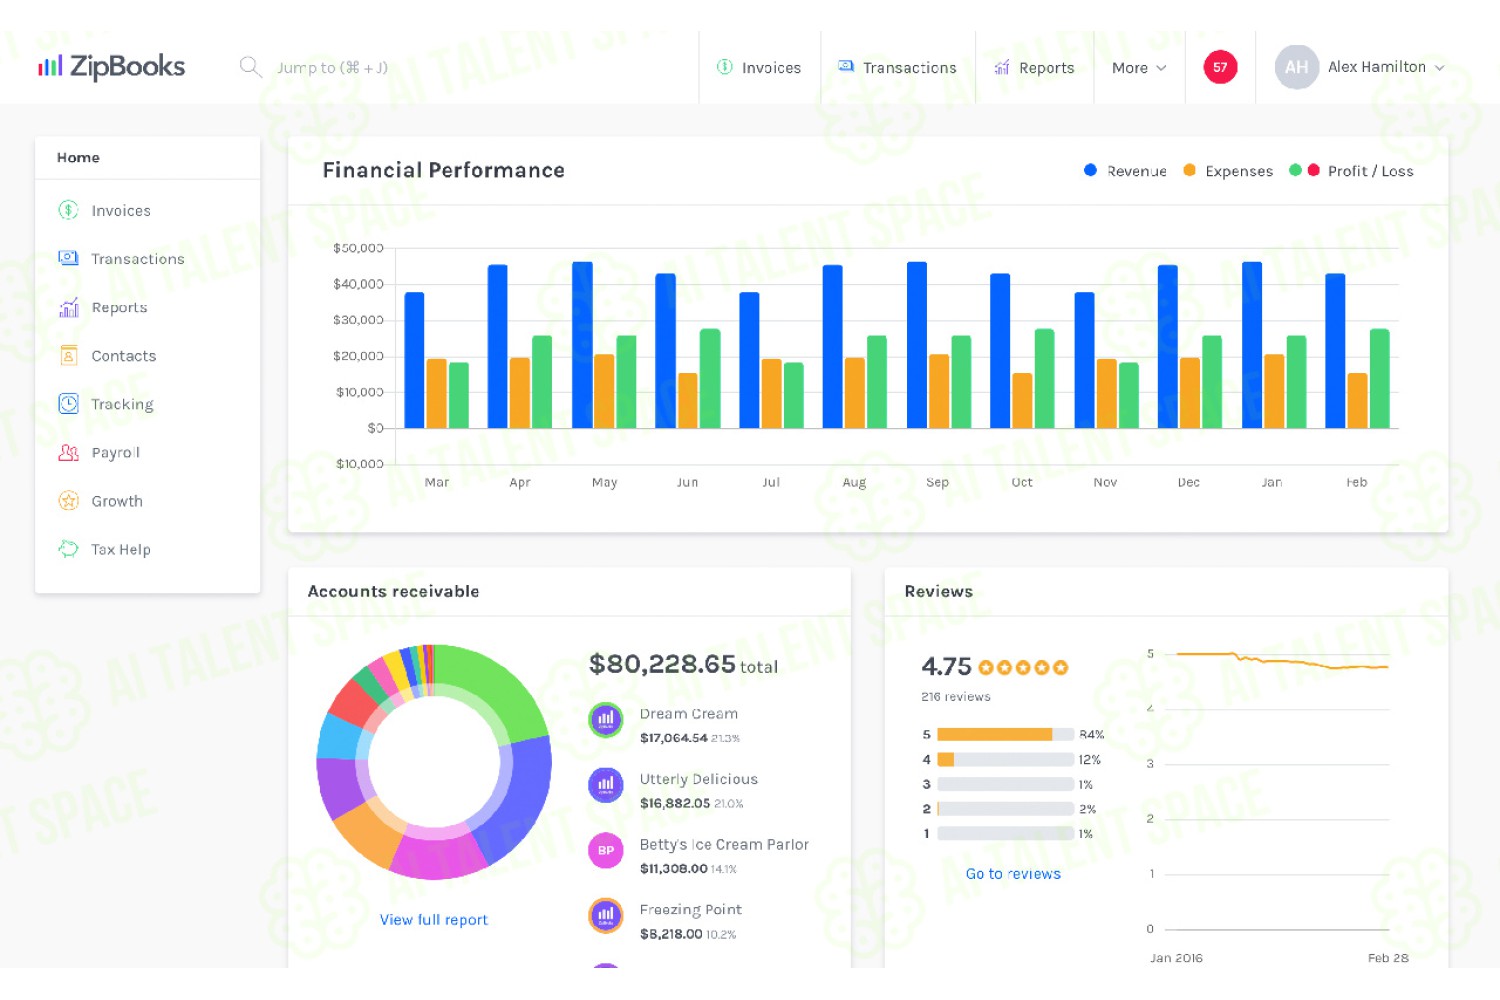This screenshot has width=1500, height=1000.
Task: Click the green Profit bar for Feb
Action: [1379, 378]
